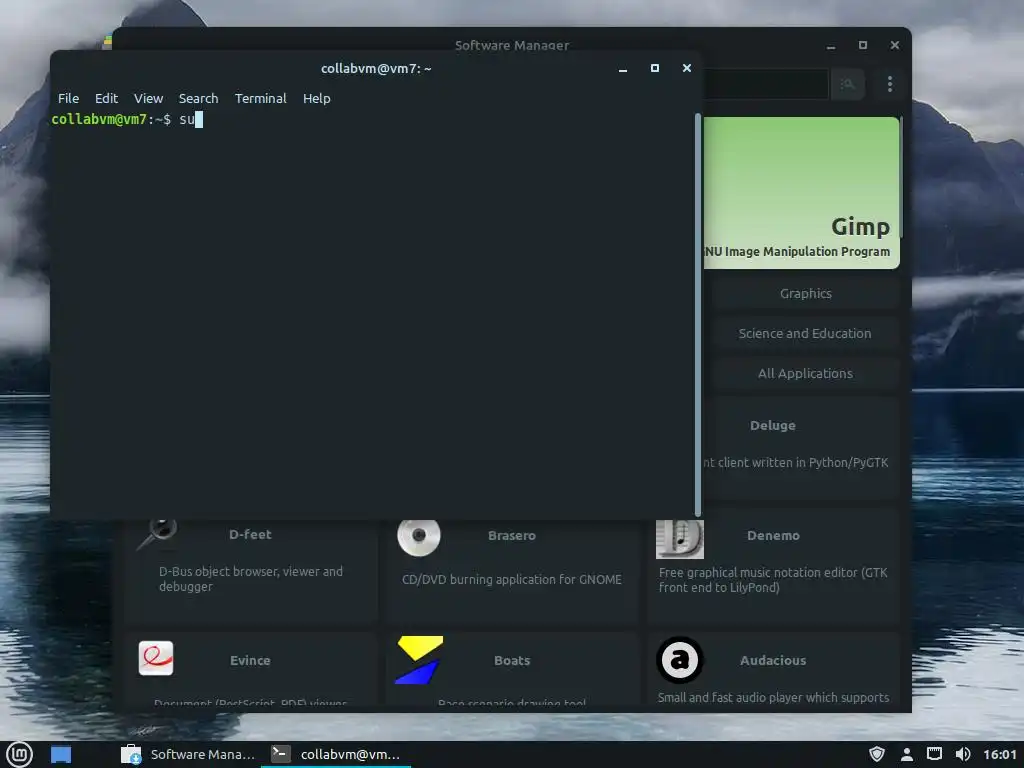
Task: Click the show desktop taskbar icon
Action: point(61,754)
